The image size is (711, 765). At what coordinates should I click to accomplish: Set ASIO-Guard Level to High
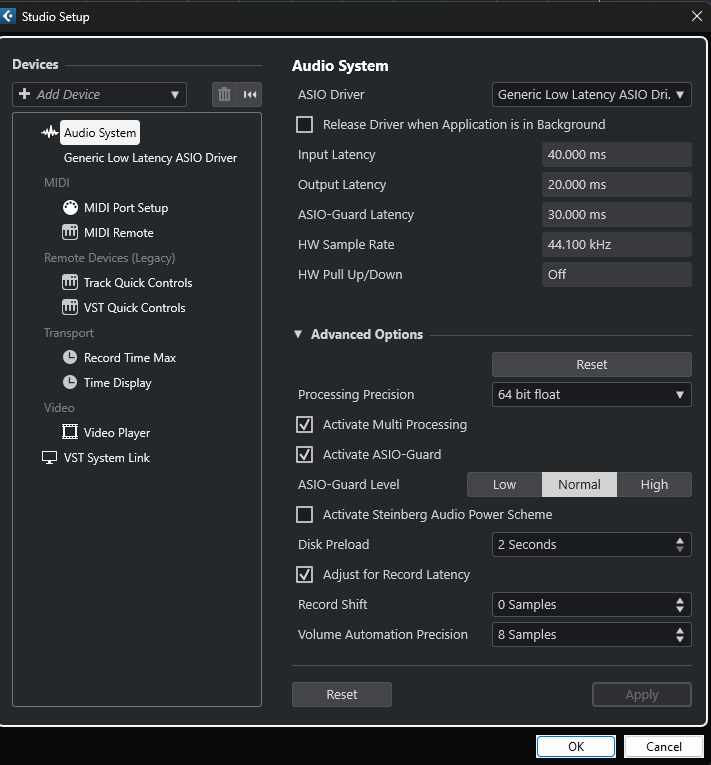[x=654, y=485]
